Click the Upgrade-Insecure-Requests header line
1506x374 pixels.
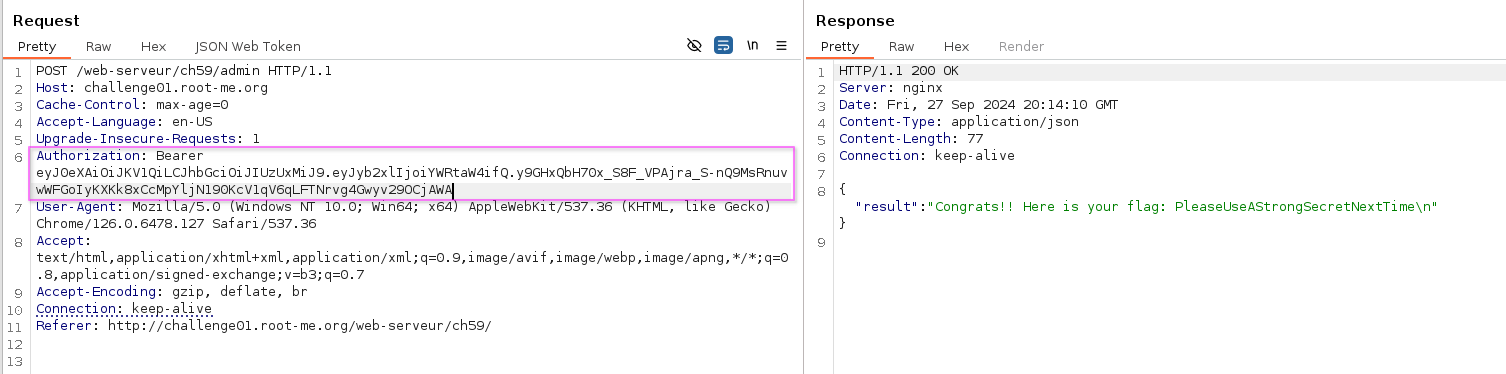(x=148, y=139)
